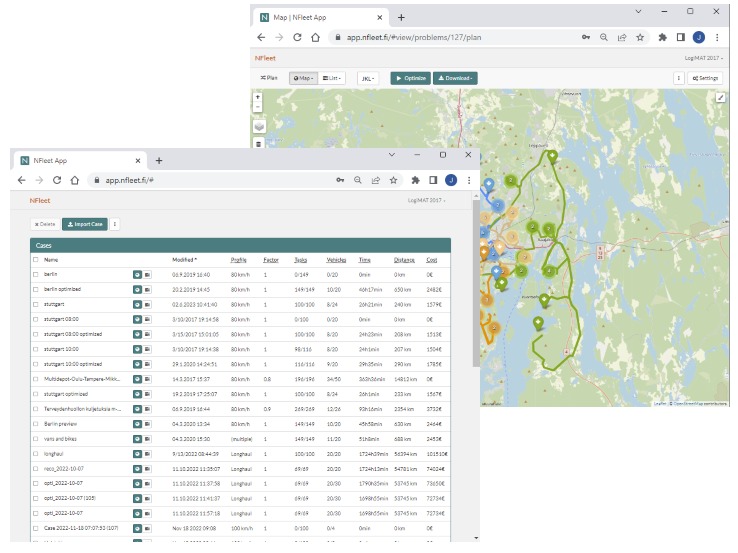Toggle the select-all checkbox beside Name

(35, 259)
